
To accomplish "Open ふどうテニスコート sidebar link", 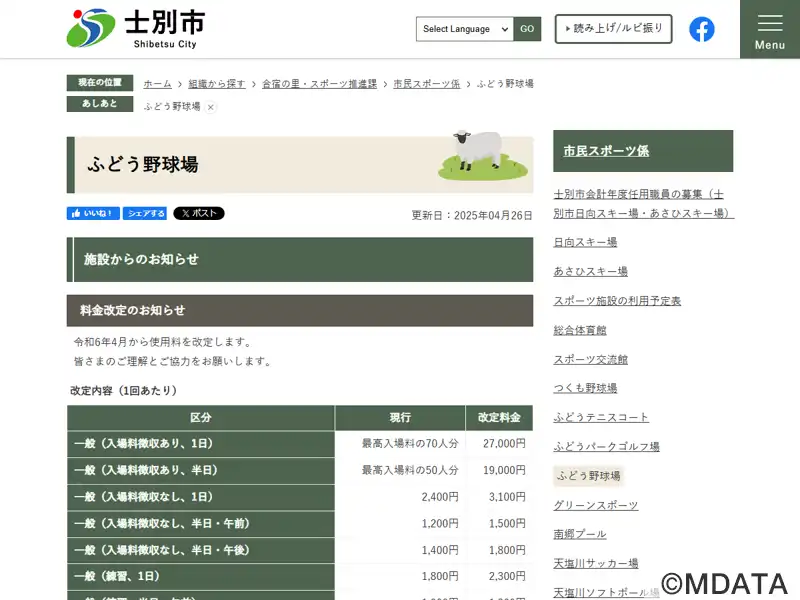I will (x=601, y=417).
